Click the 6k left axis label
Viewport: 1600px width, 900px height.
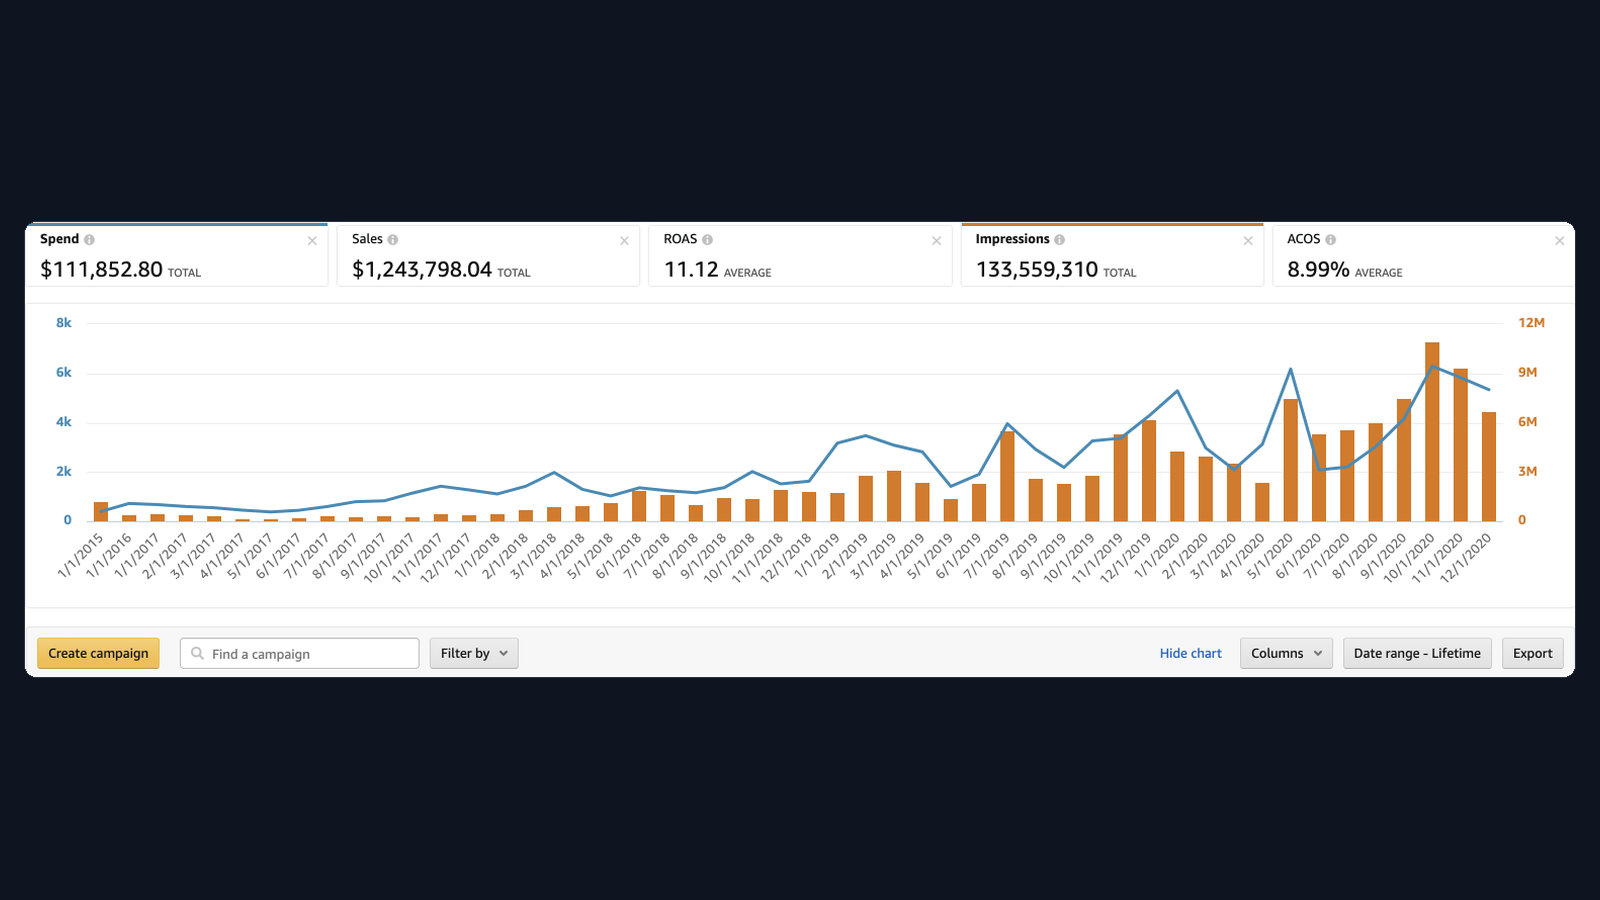click(x=64, y=372)
